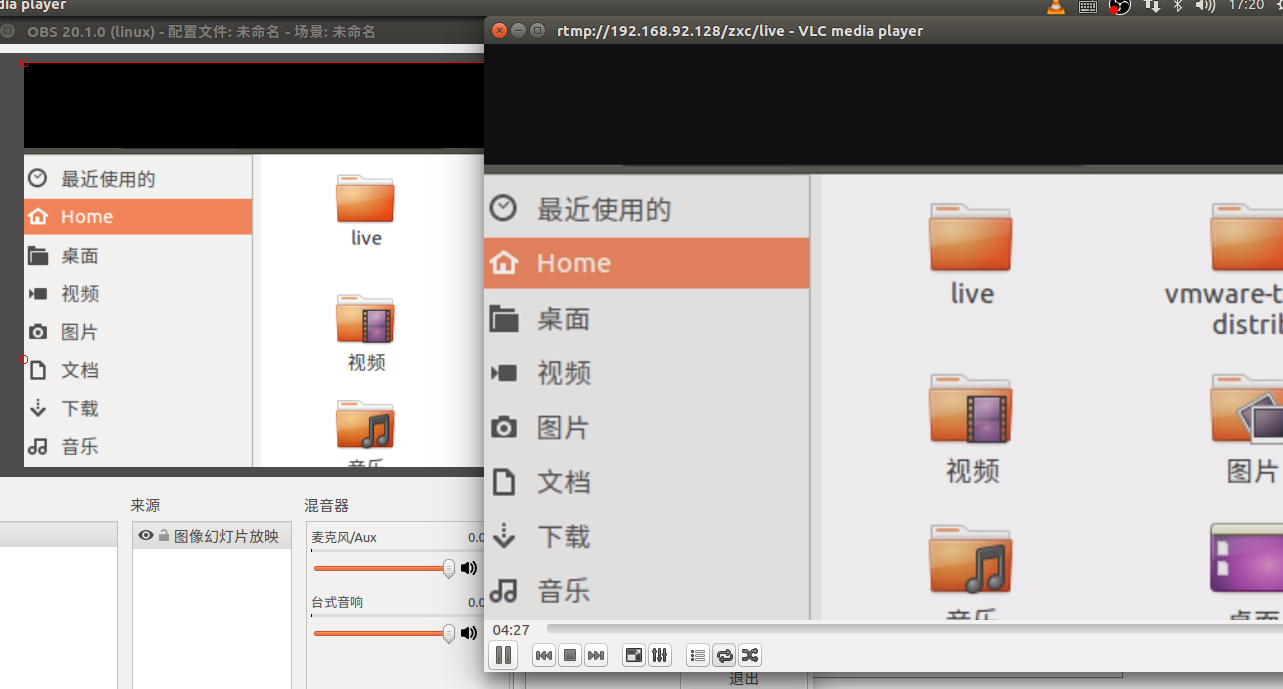Viewport: 1283px width, 689px height.
Task: Click Home in the OBS preview sidebar
Action: [138, 217]
